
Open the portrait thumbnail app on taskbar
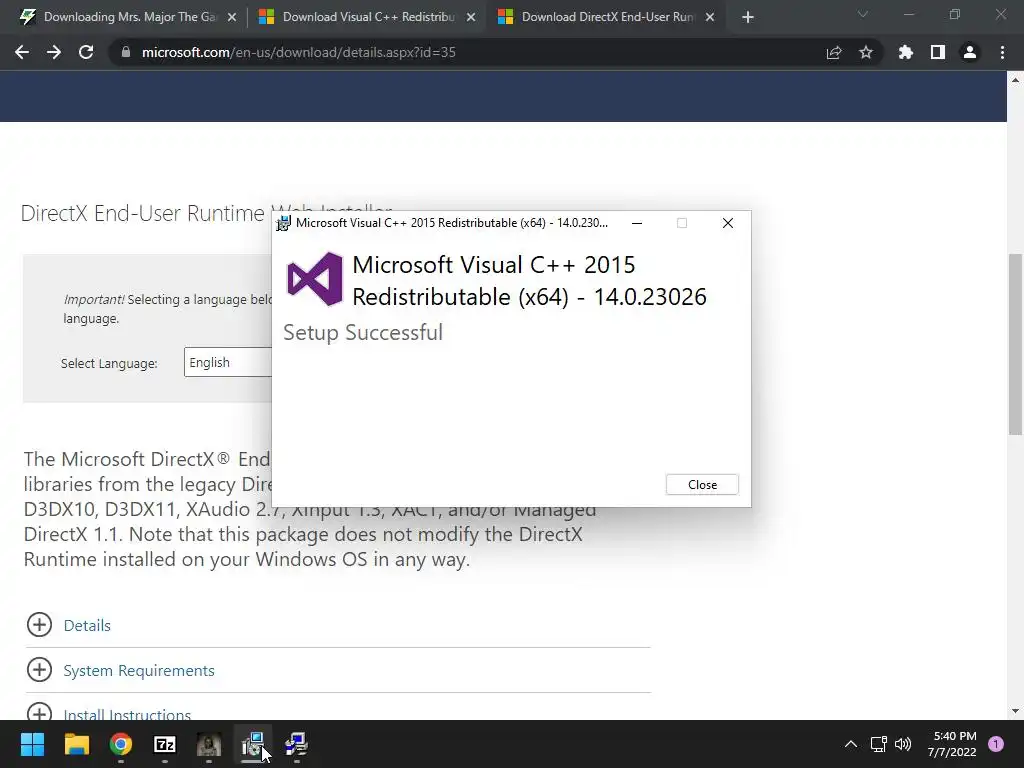coord(209,744)
